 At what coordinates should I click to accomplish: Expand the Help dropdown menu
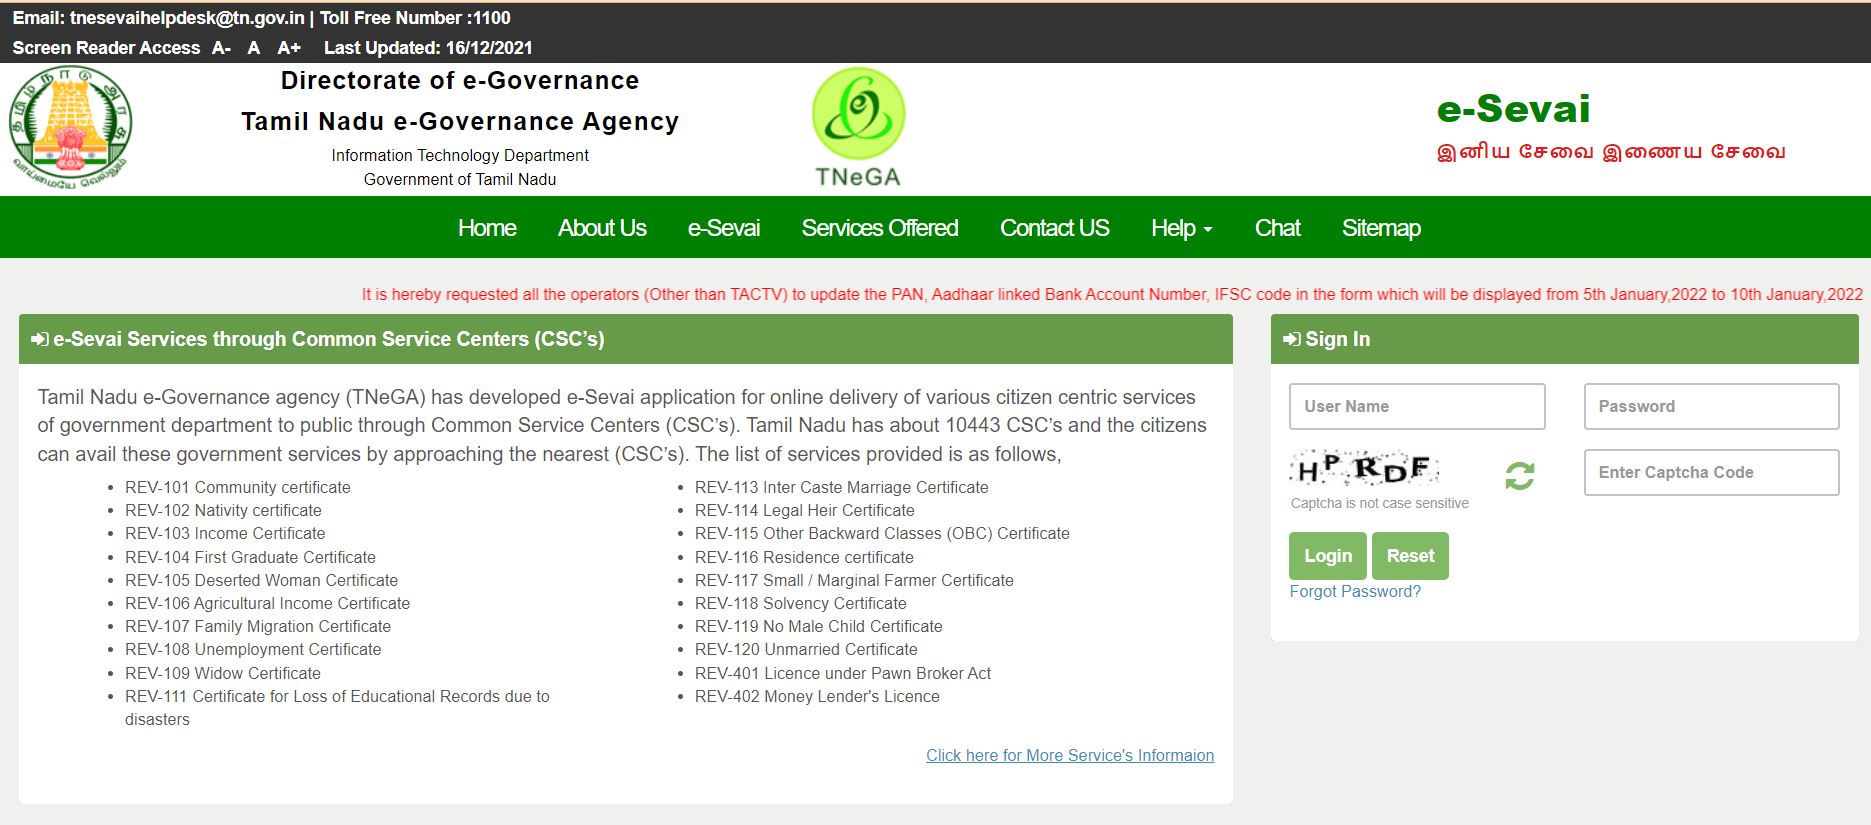point(1181,228)
